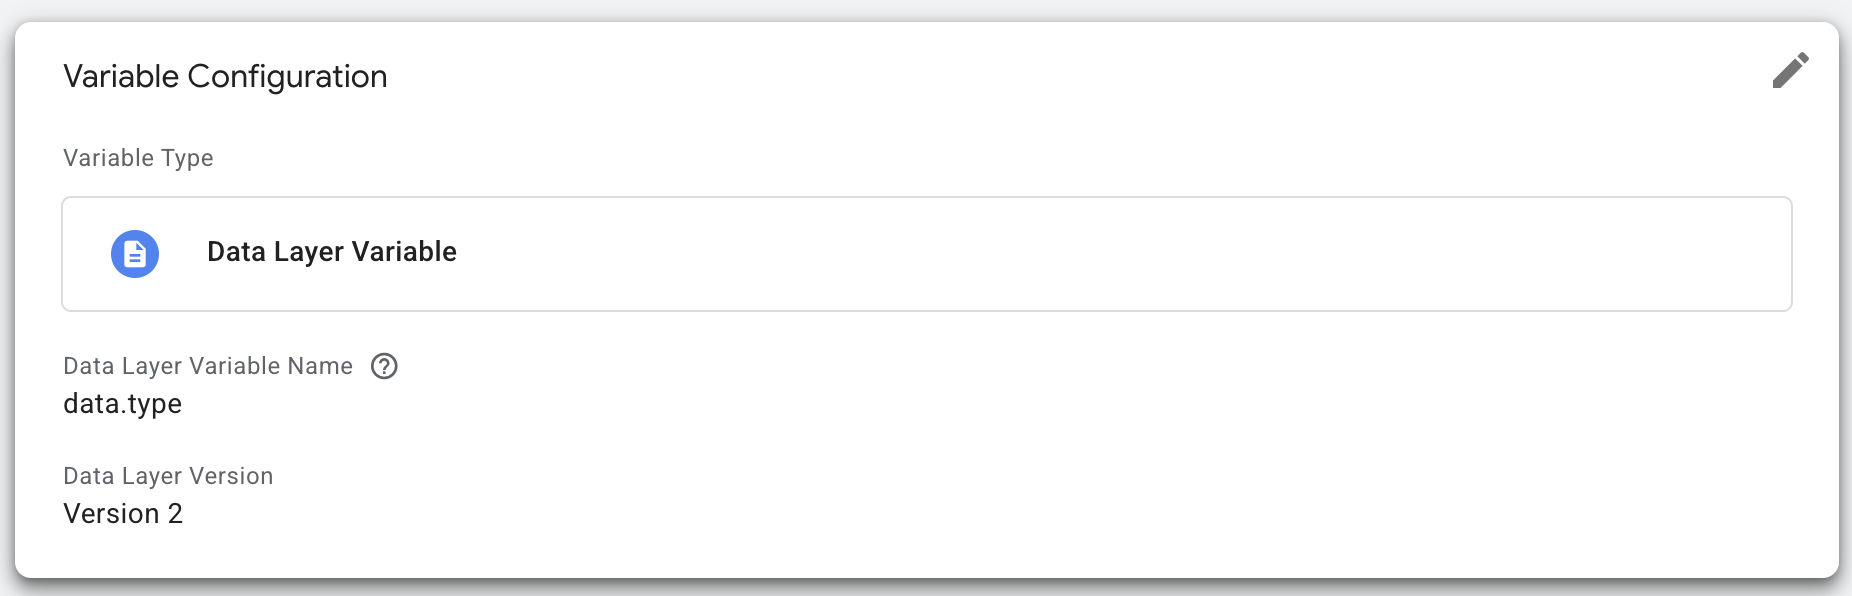Click the digit 2 in Version 2
Viewport: 1852px width, 596px height.
[x=175, y=514]
